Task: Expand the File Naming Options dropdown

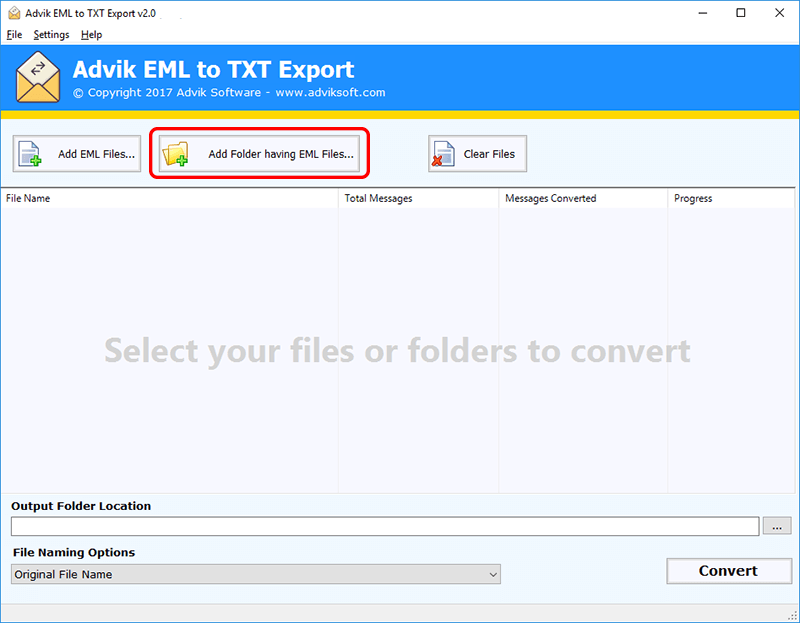Action: coord(256,575)
